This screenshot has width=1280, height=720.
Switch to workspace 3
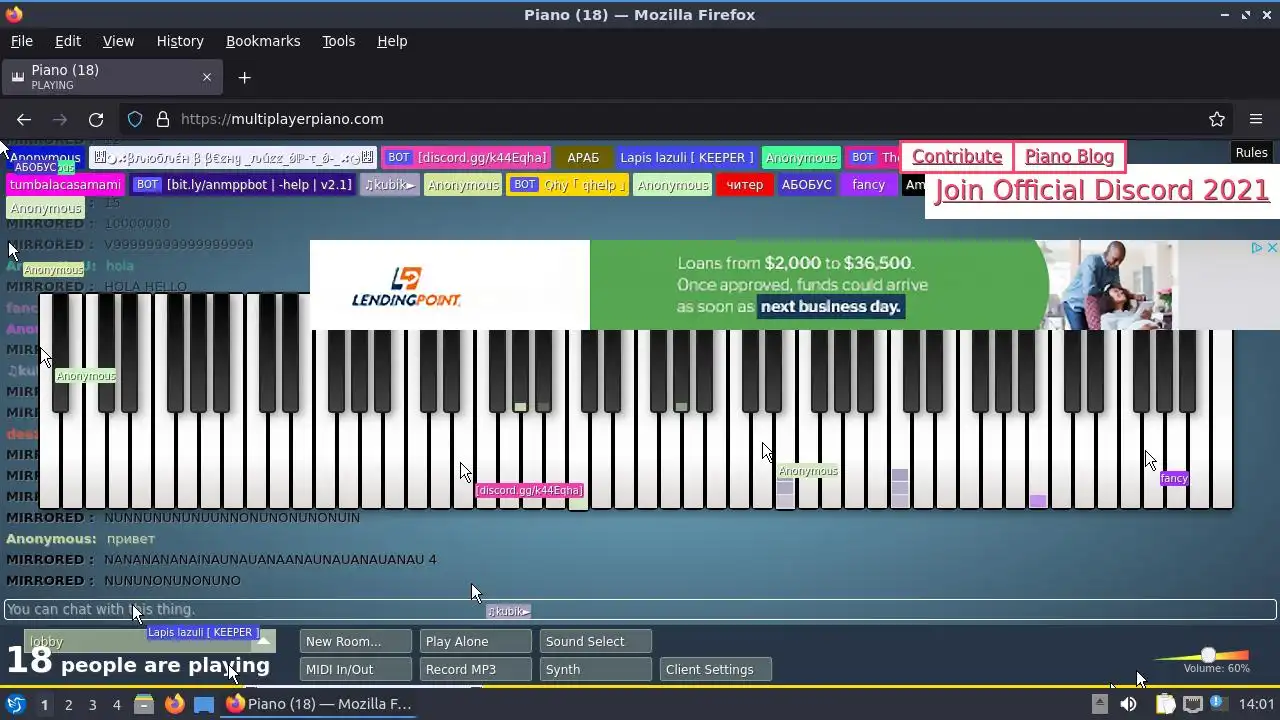(x=92, y=704)
